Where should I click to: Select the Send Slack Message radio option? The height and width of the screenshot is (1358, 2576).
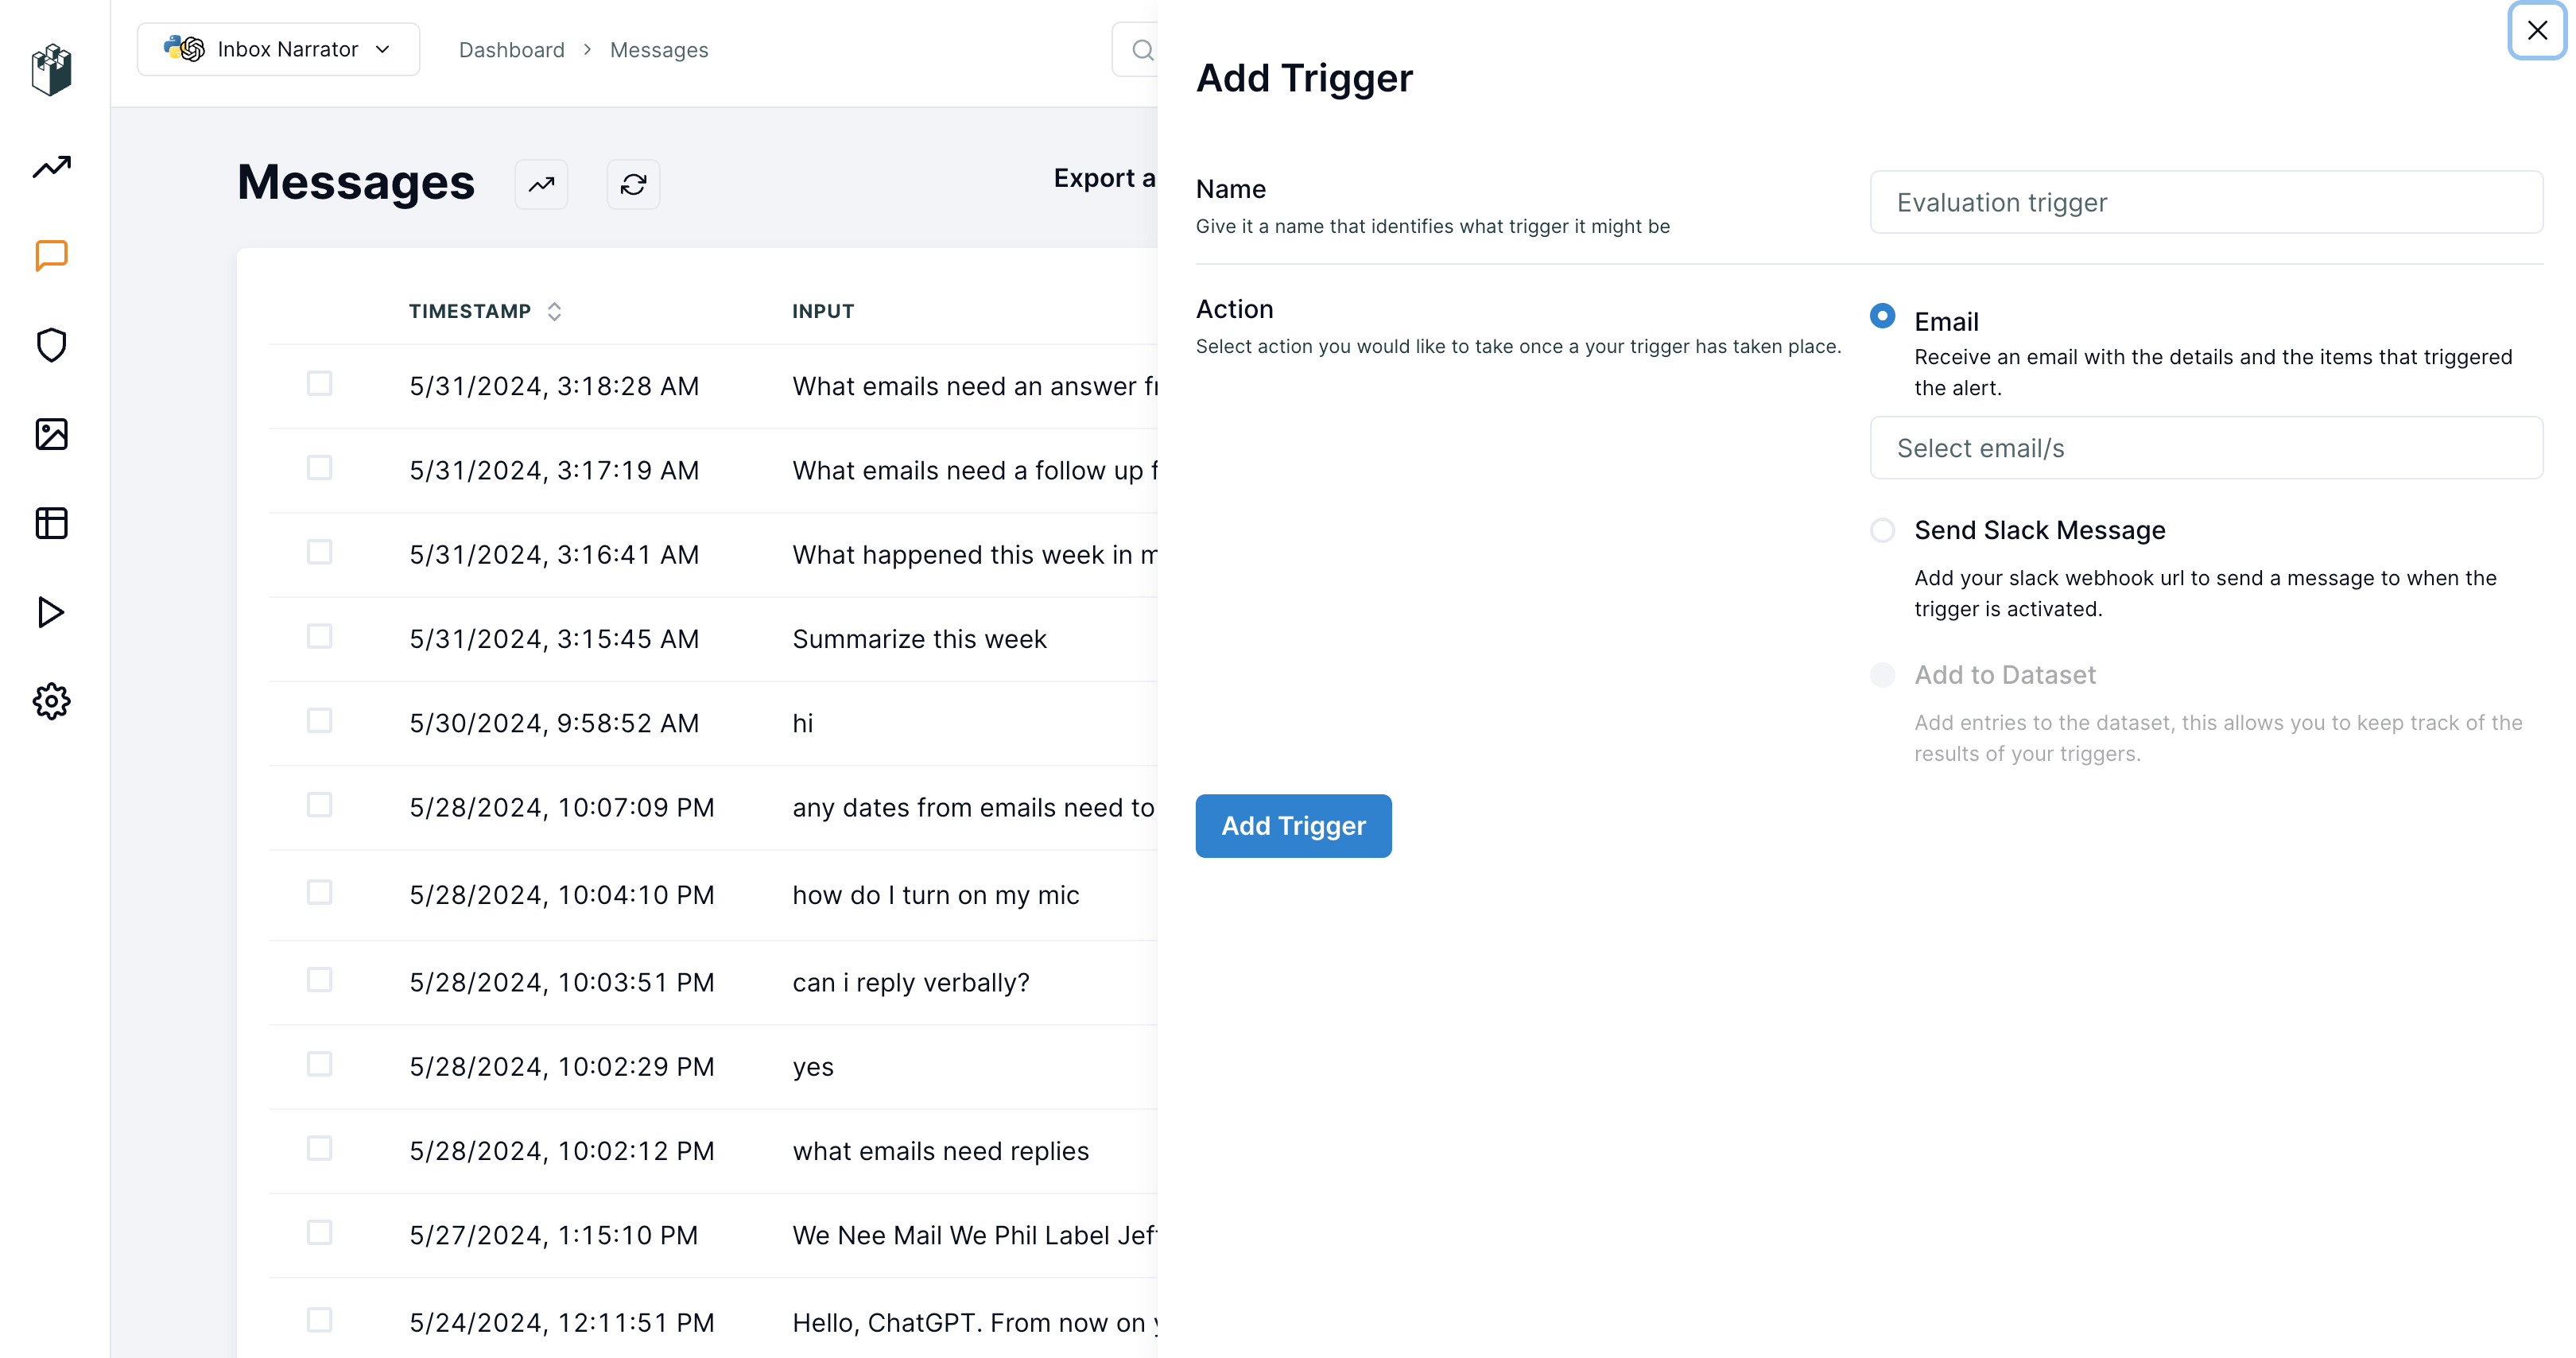coord(1882,530)
